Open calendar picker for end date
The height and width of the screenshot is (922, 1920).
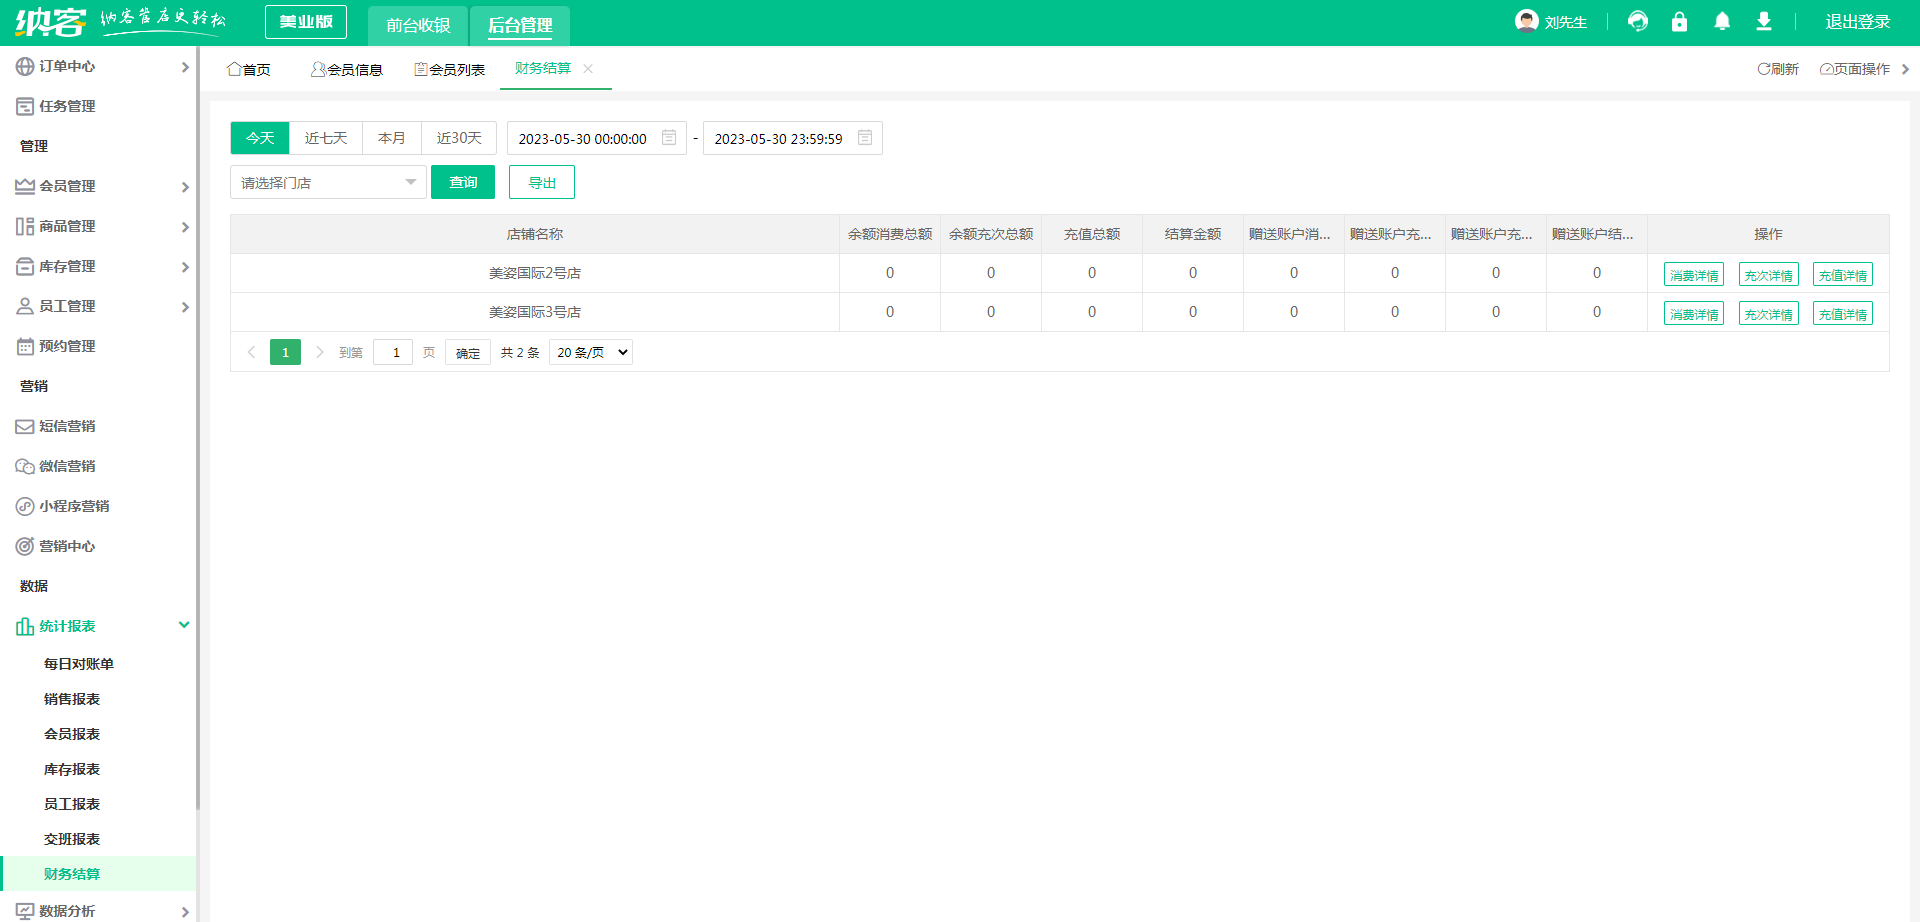click(865, 138)
